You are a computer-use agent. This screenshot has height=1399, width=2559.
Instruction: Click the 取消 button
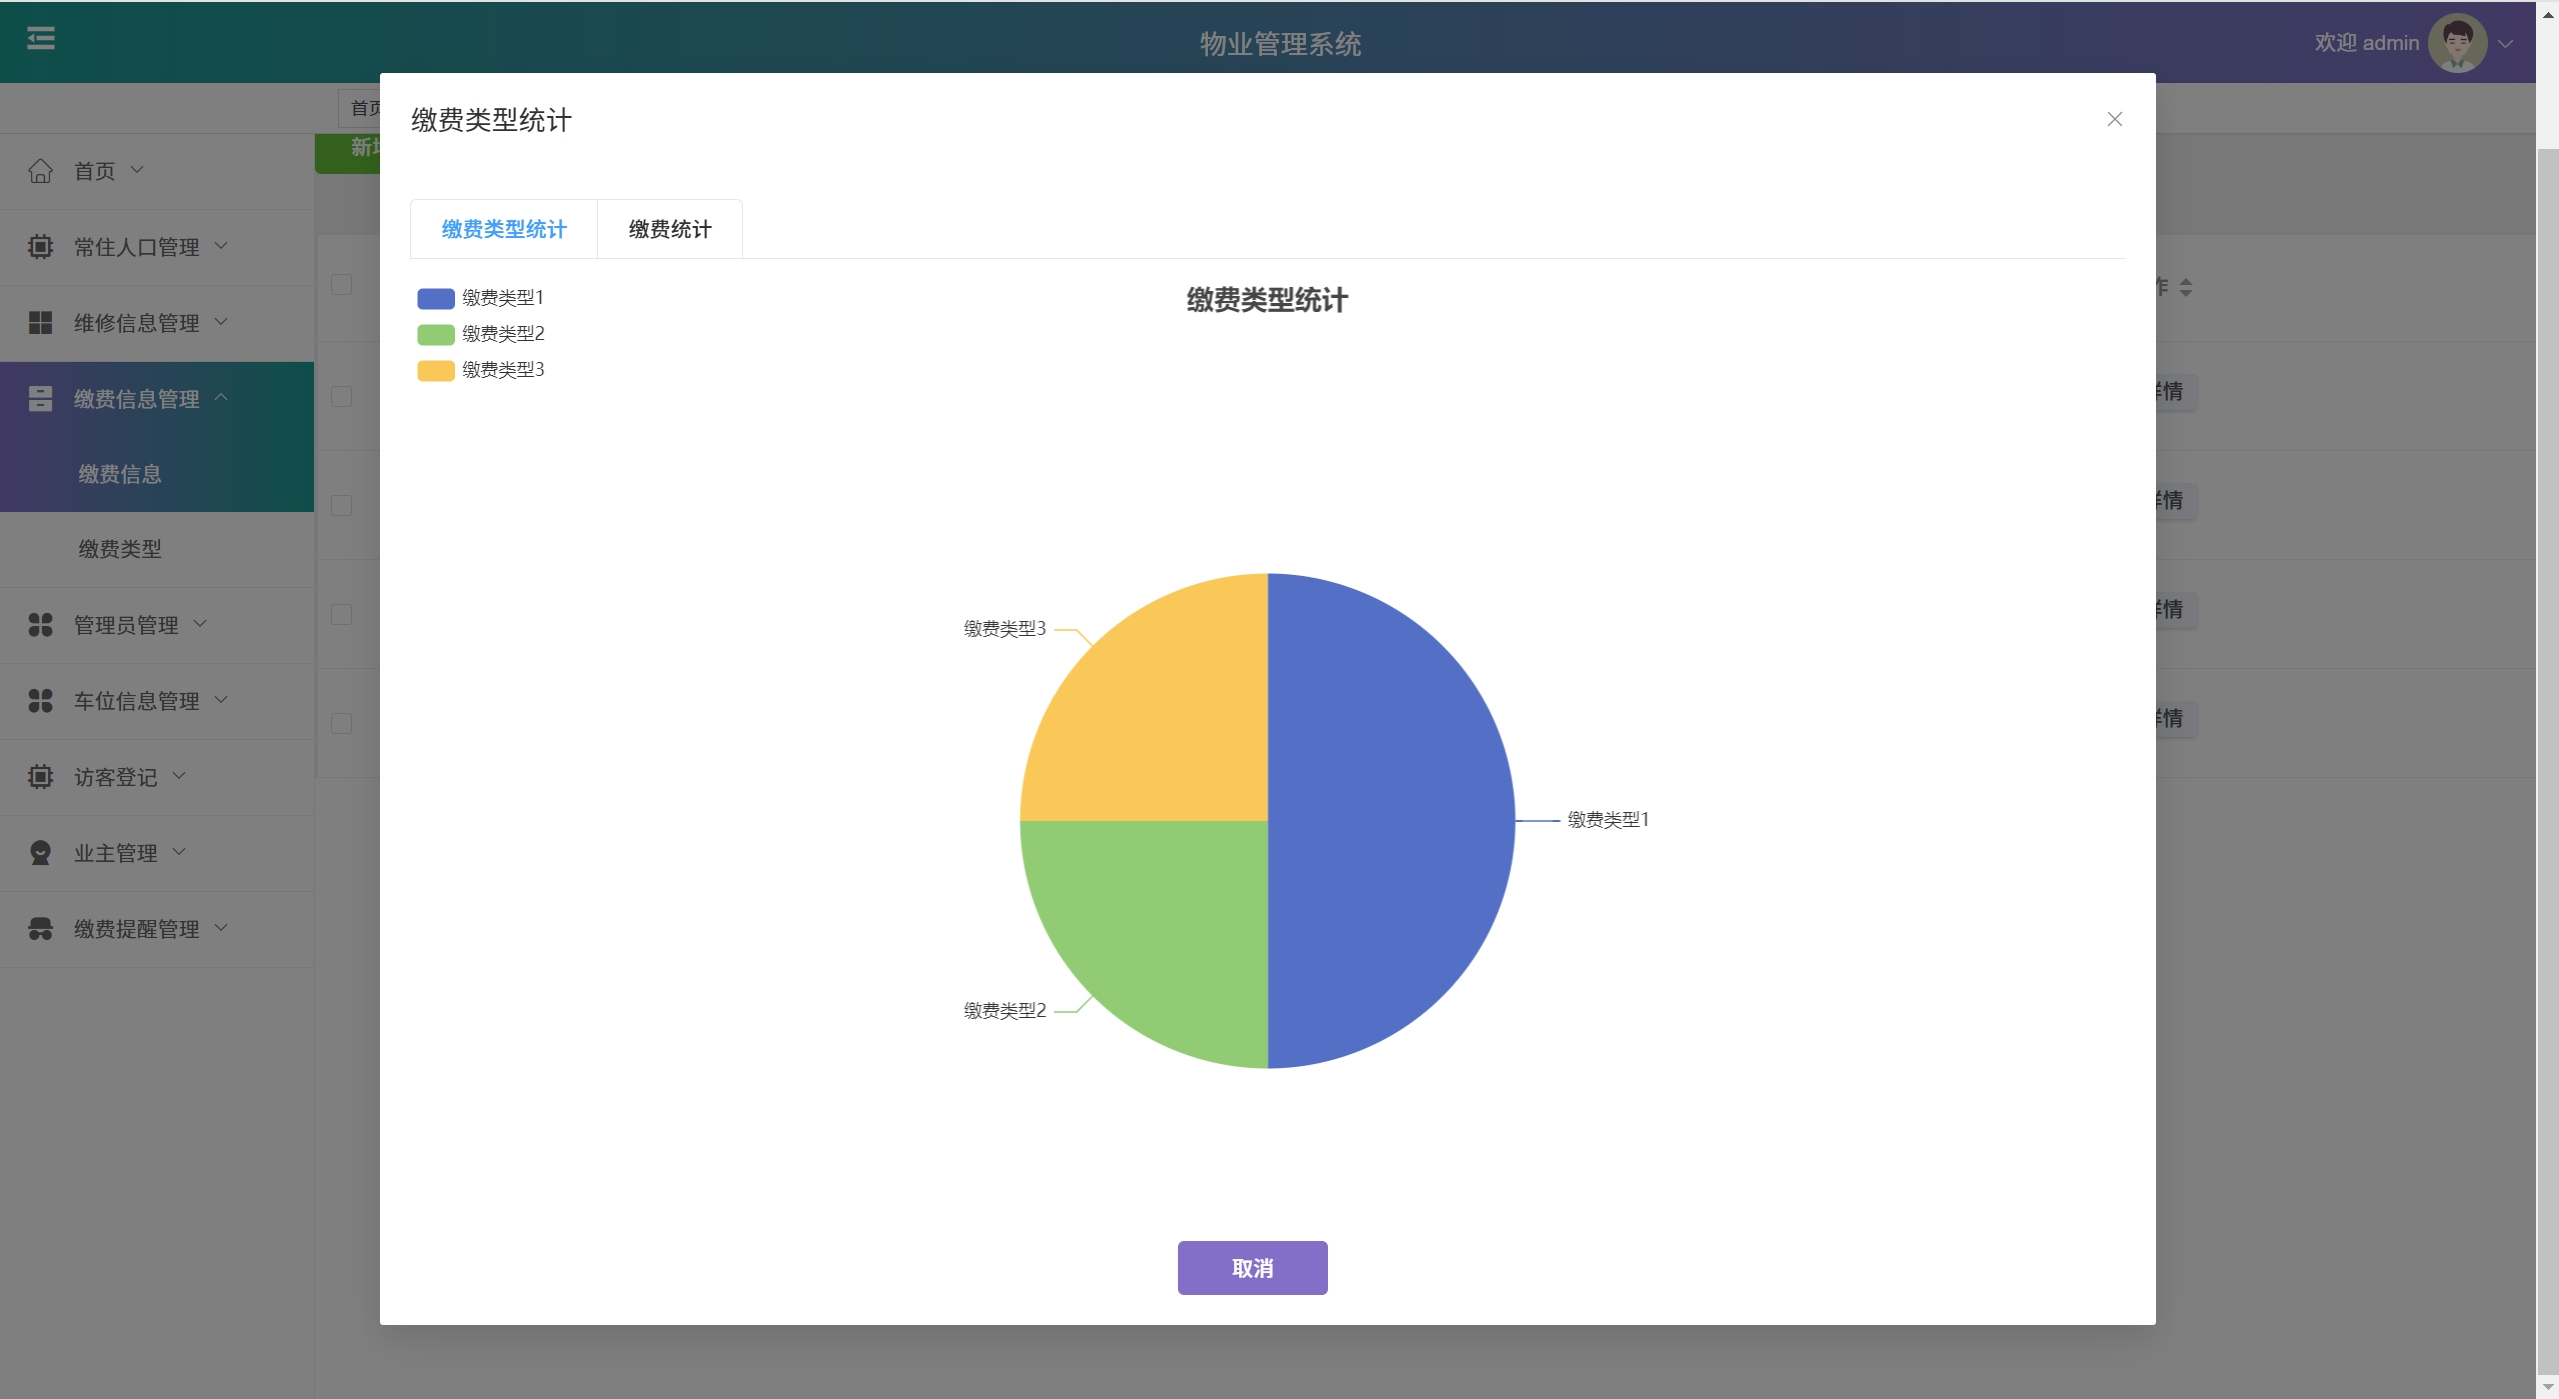coord(1252,1268)
